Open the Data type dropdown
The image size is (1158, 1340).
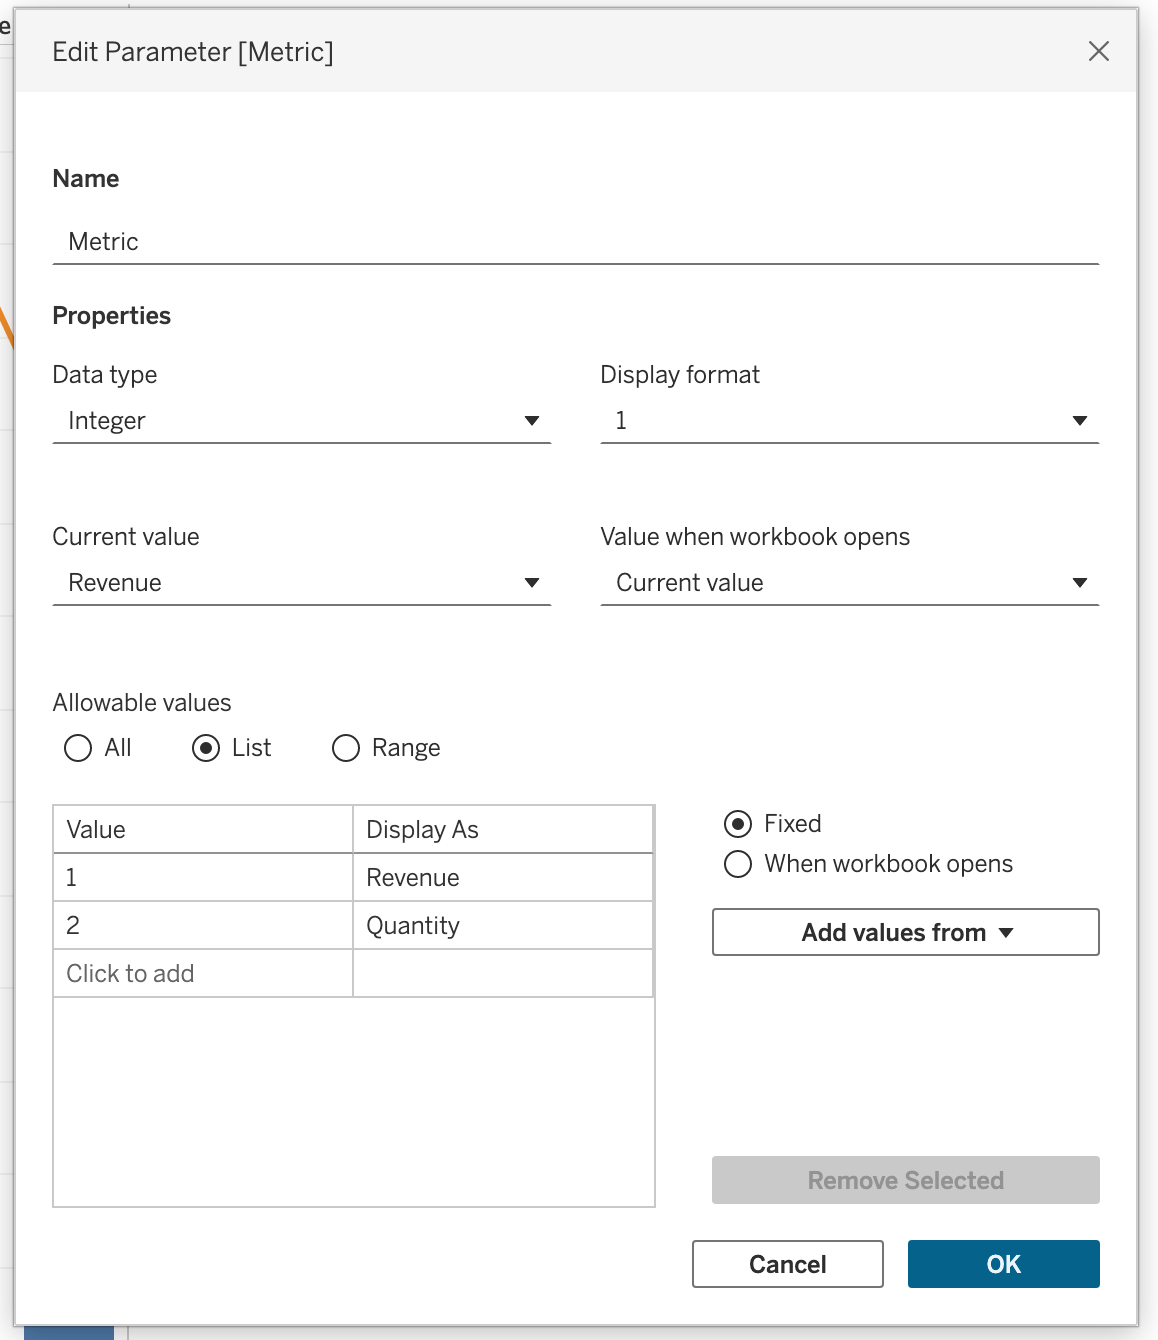[x=301, y=421]
